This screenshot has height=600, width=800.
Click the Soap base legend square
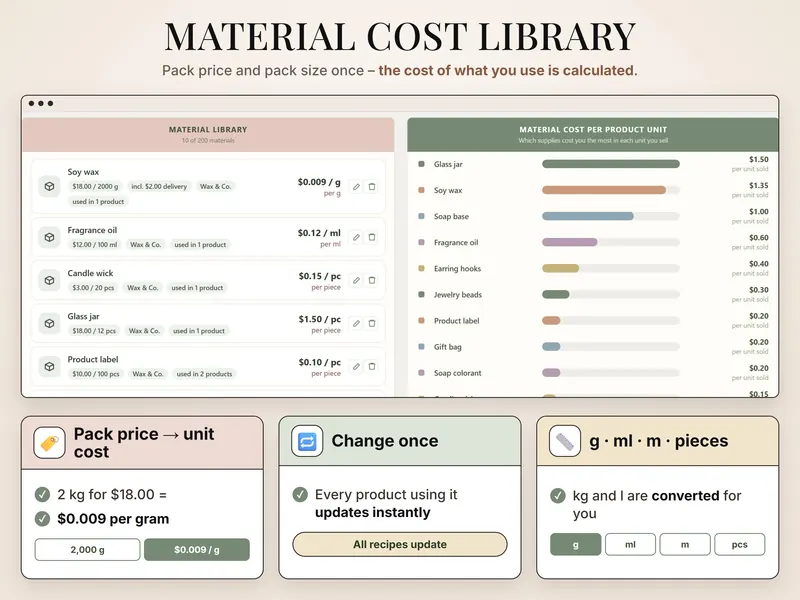pos(421,216)
